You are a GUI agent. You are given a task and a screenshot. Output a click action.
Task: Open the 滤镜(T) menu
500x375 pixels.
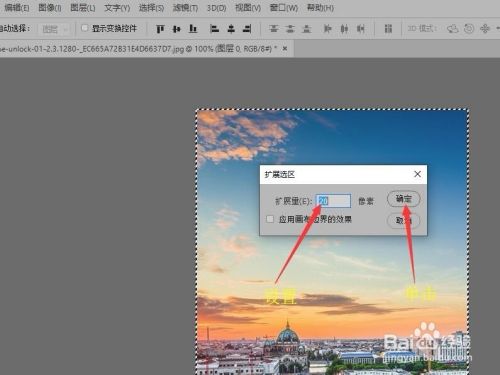(185, 8)
